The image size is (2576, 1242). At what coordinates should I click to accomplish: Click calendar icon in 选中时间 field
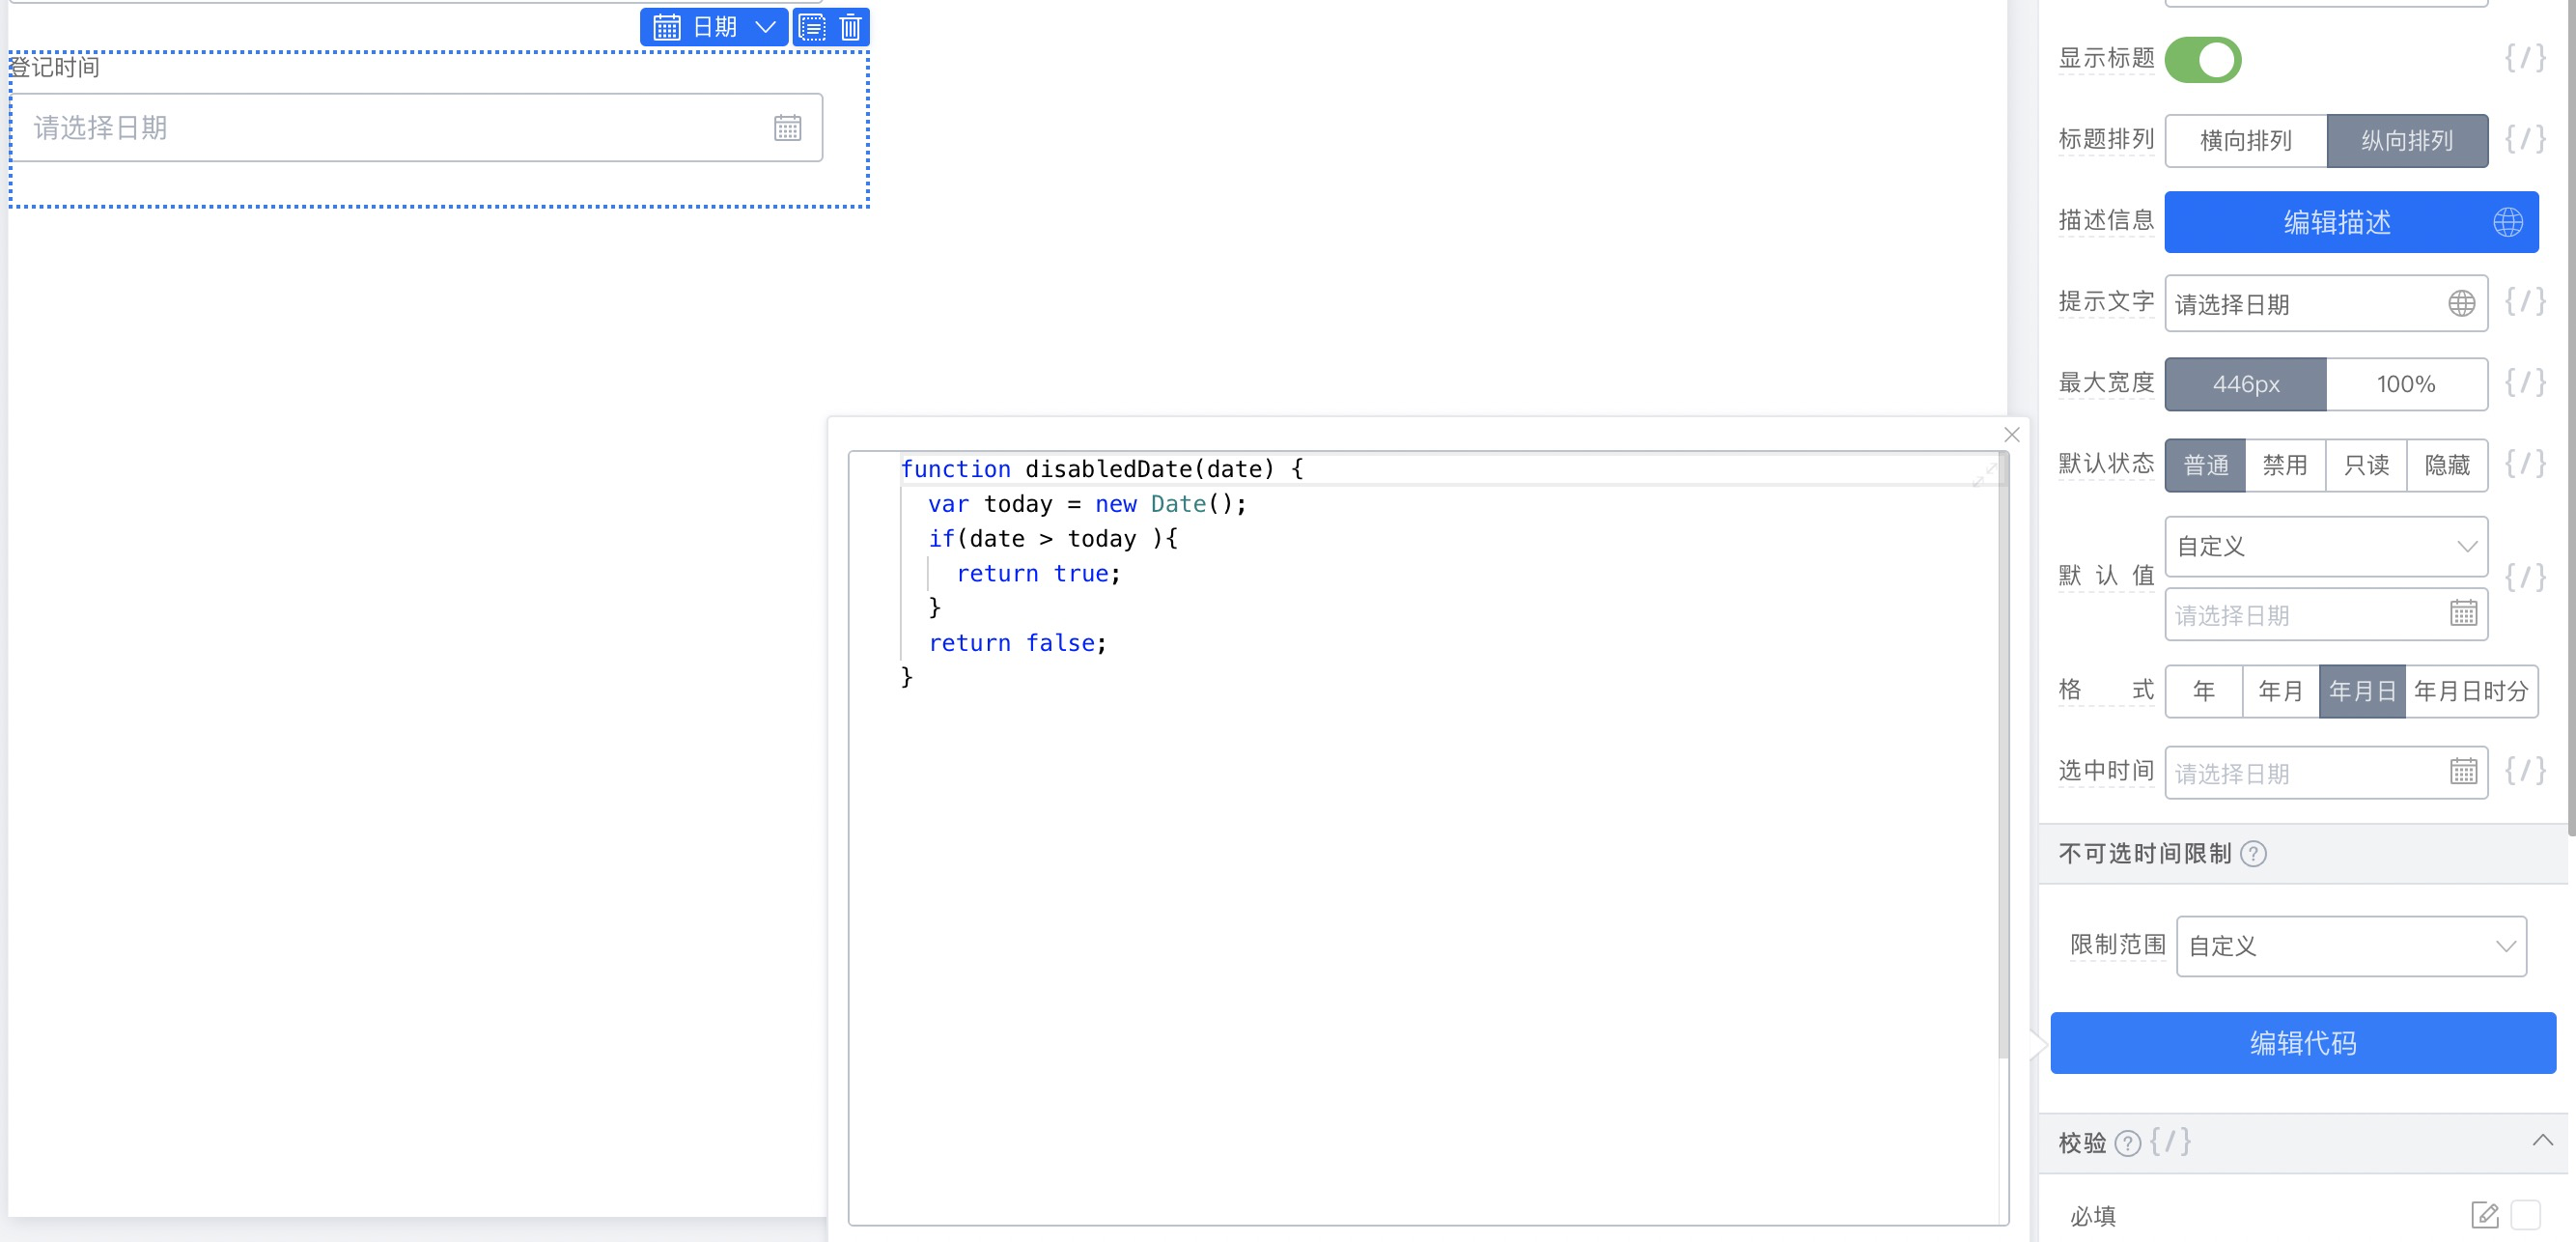coord(2463,771)
